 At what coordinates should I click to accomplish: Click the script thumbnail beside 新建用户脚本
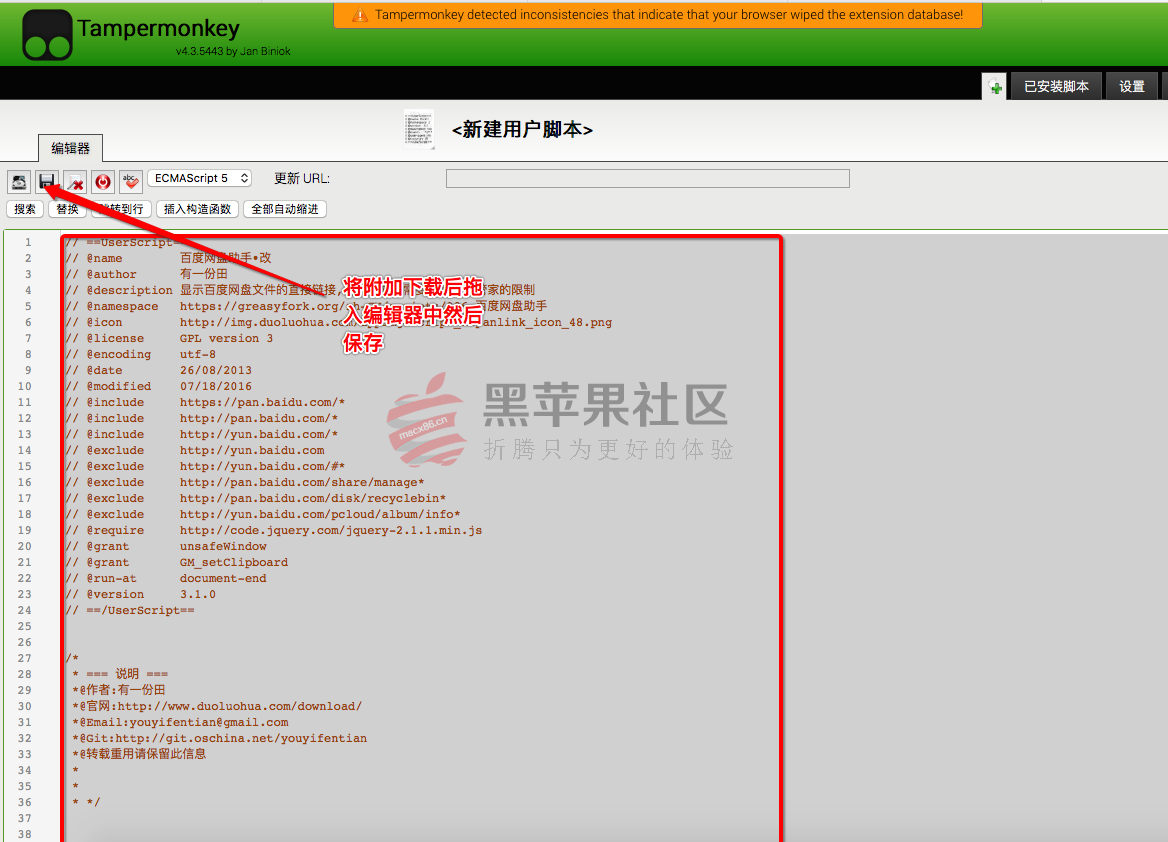pyautogui.click(x=419, y=129)
